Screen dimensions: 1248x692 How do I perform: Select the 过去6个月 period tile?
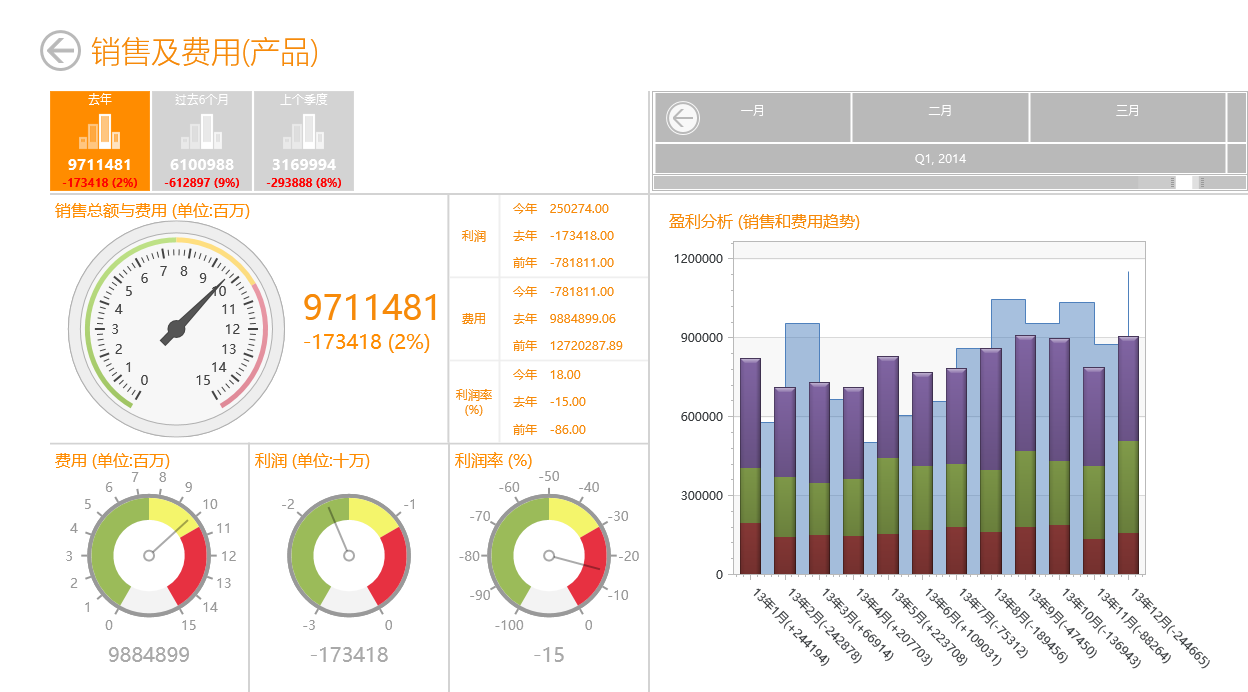pyautogui.click(x=202, y=141)
